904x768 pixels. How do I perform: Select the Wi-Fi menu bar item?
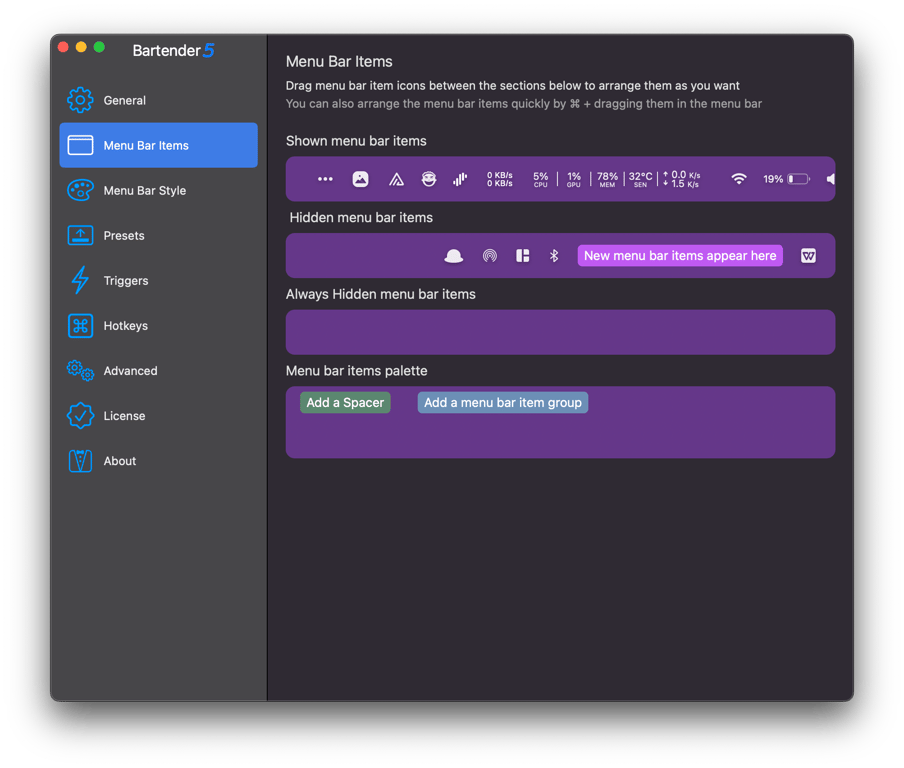click(x=739, y=179)
